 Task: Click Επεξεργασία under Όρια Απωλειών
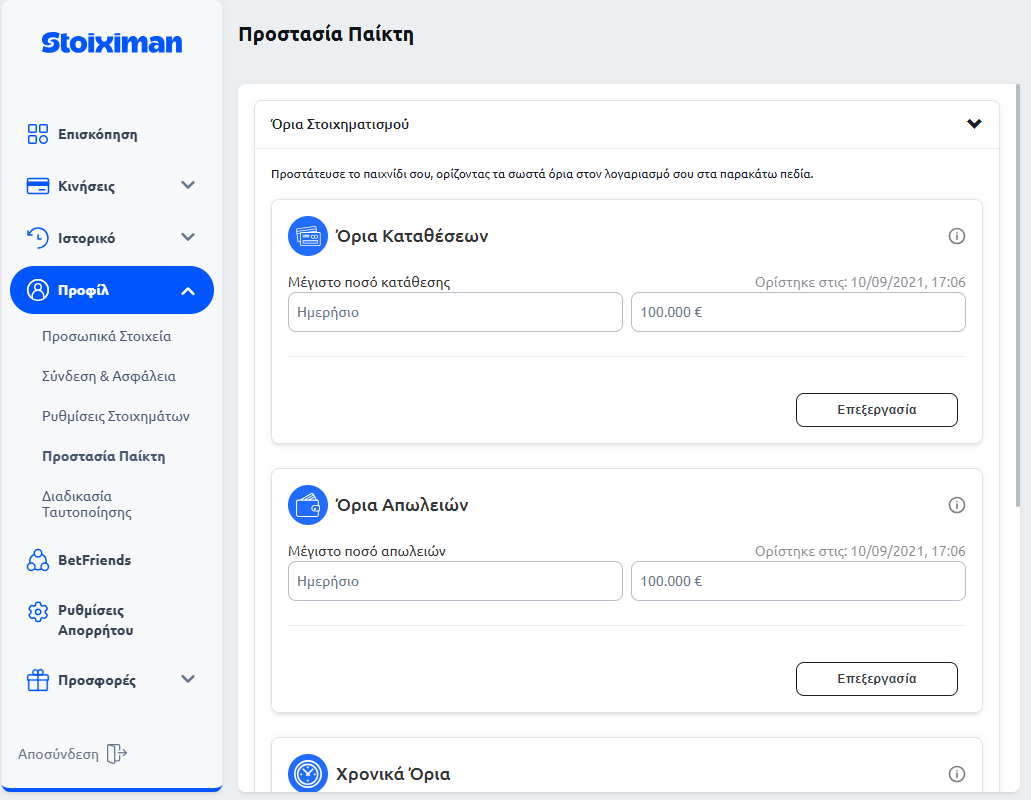(876, 679)
